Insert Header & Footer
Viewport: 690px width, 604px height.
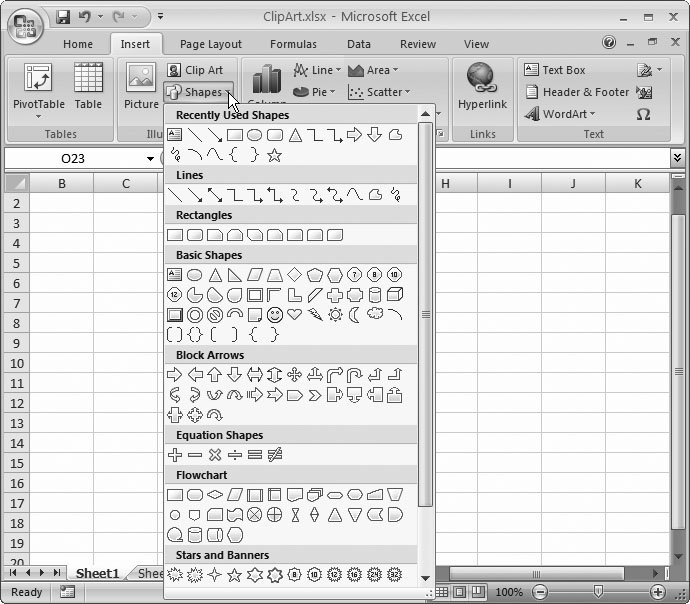[x=577, y=92]
